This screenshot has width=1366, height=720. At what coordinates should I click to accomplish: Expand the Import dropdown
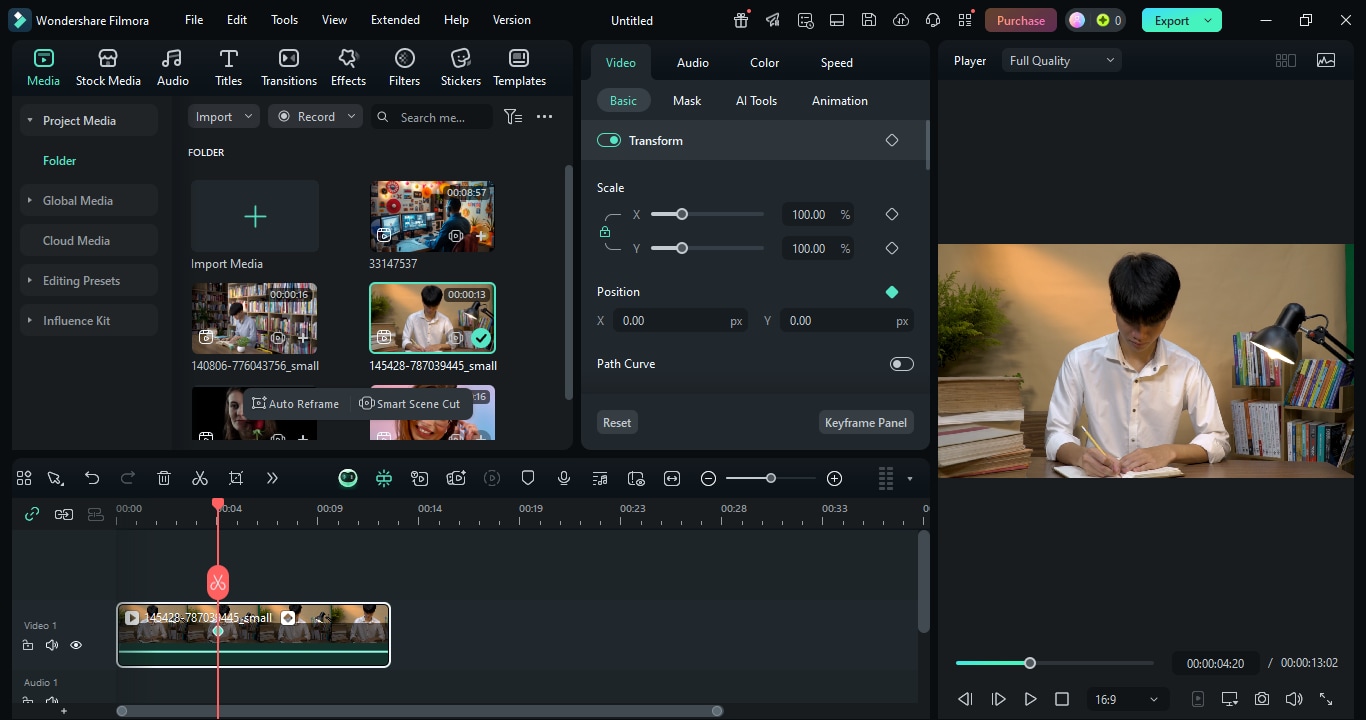223,117
